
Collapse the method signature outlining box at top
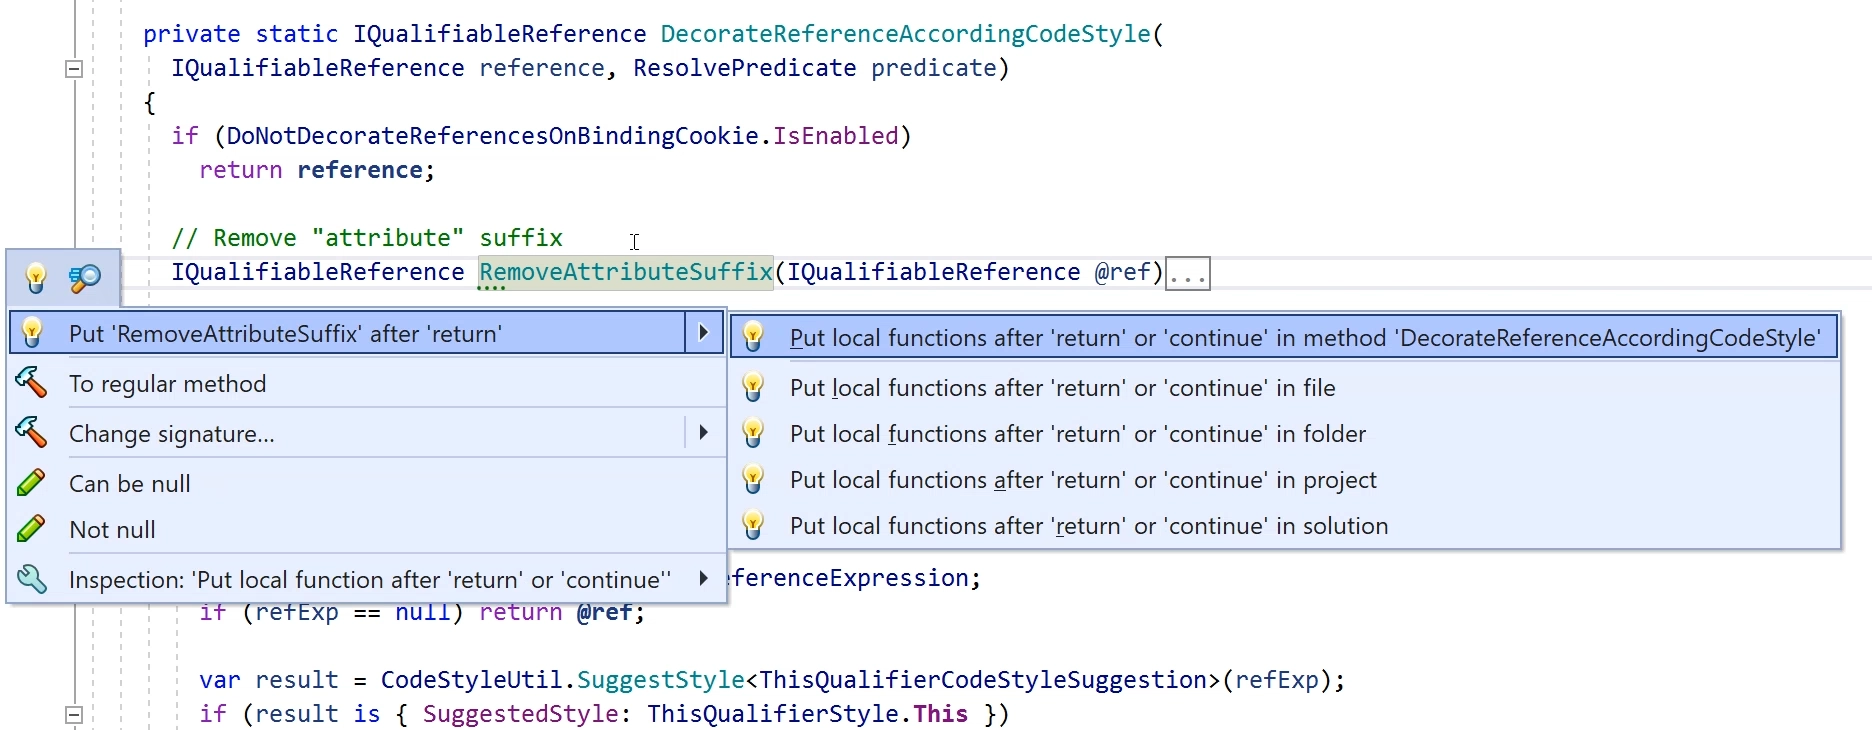click(x=74, y=69)
